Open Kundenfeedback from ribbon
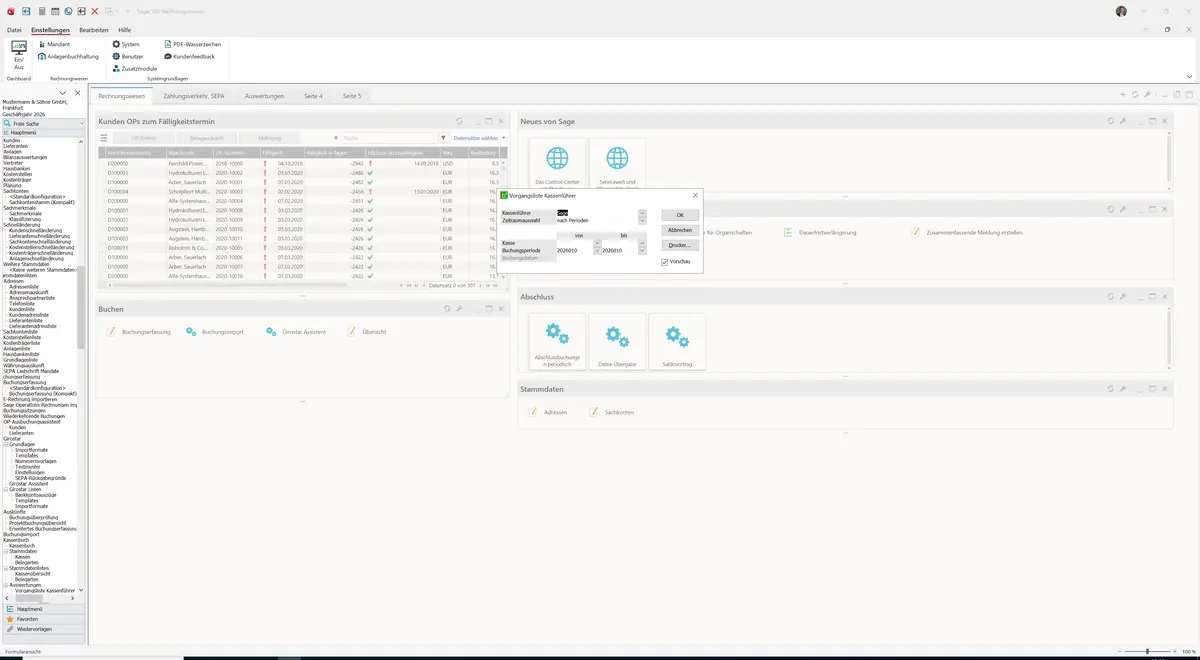Viewport: 1200px width, 660px height. click(188, 56)
